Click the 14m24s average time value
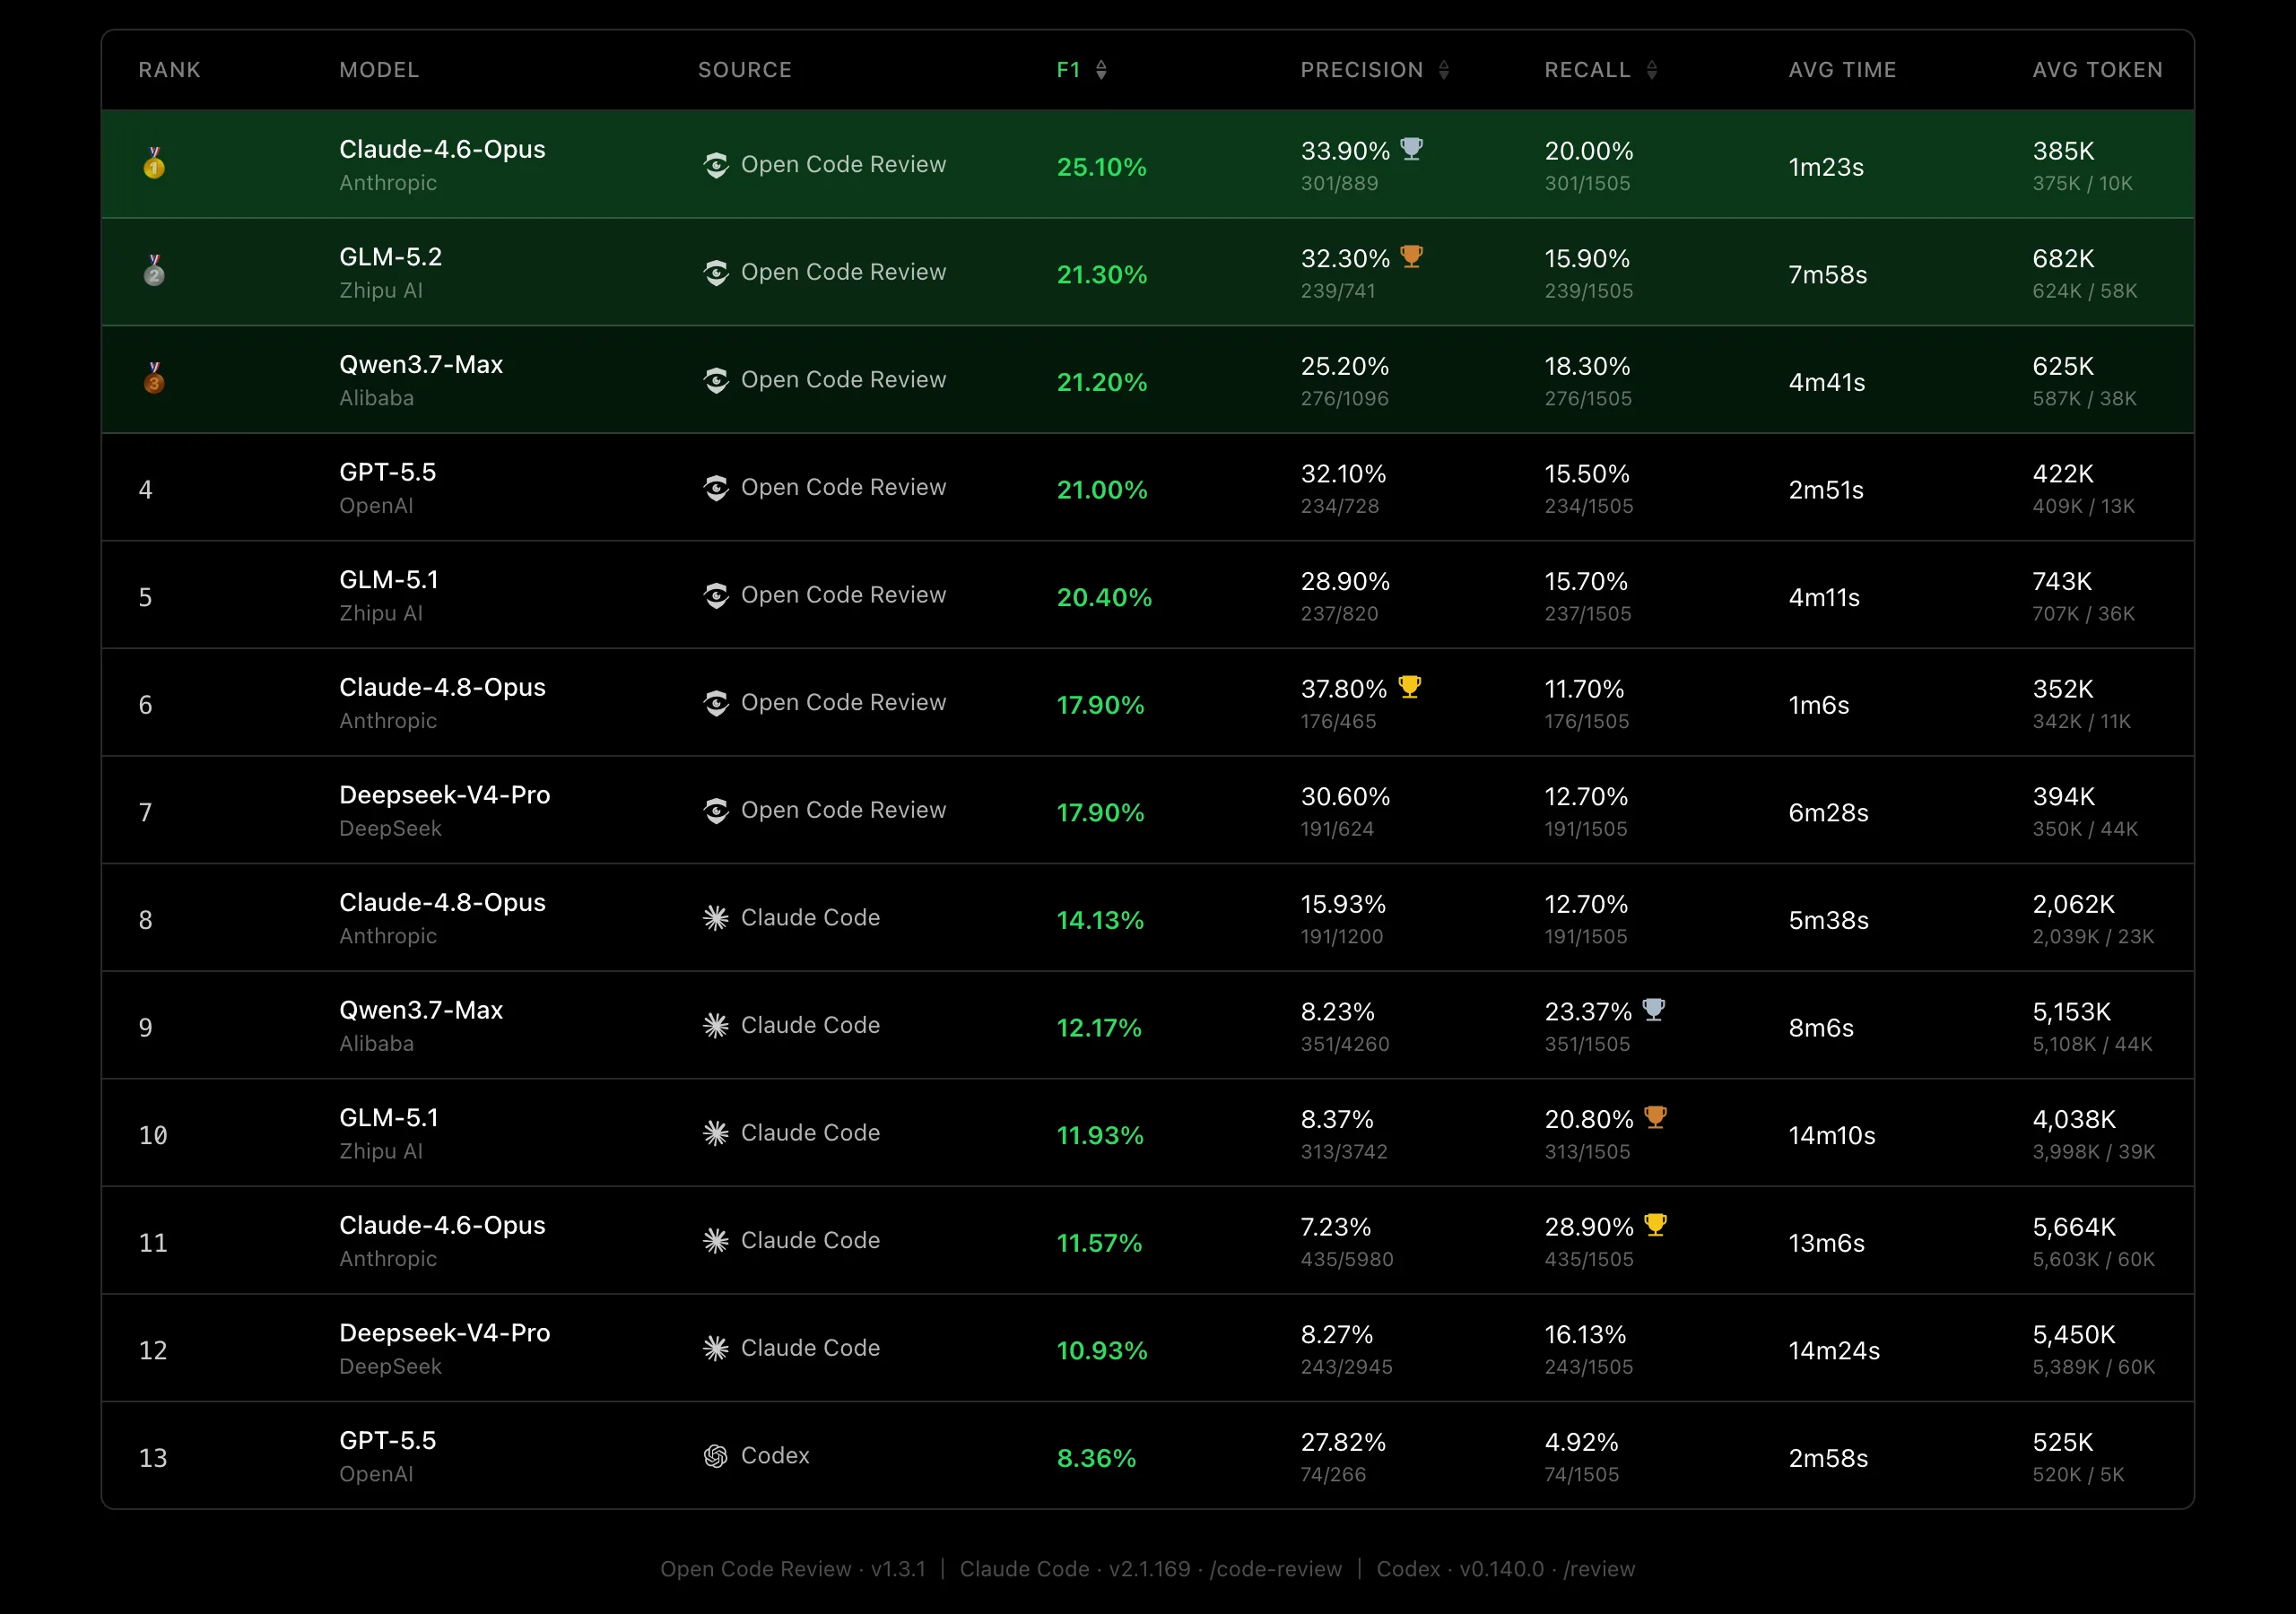Image resolution: width=2296 pixels, height=1614 pixels. point(1834,1351)
